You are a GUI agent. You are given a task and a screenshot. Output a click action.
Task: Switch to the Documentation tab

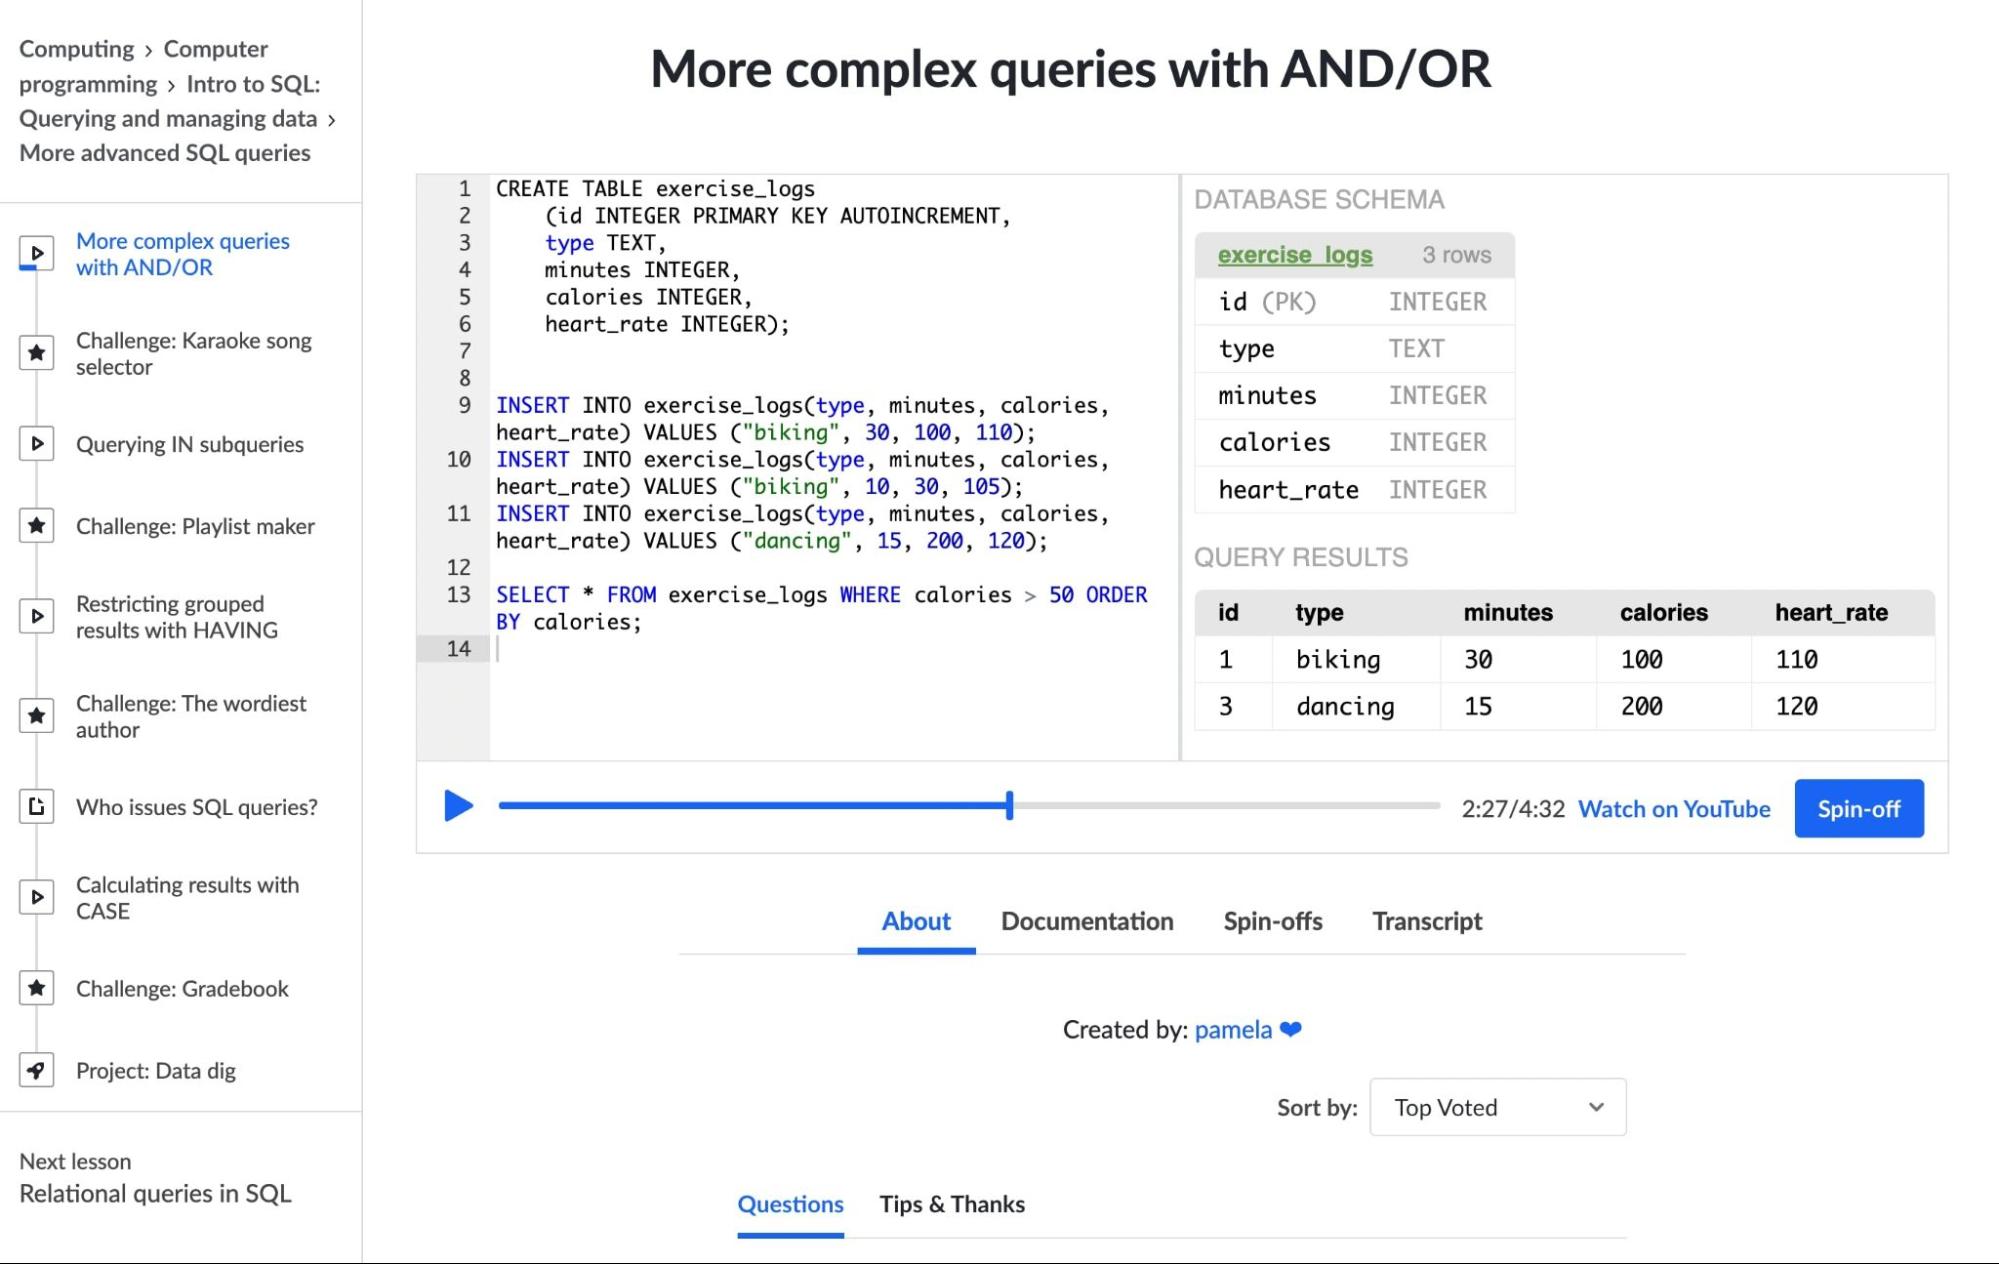[1087, 921]
